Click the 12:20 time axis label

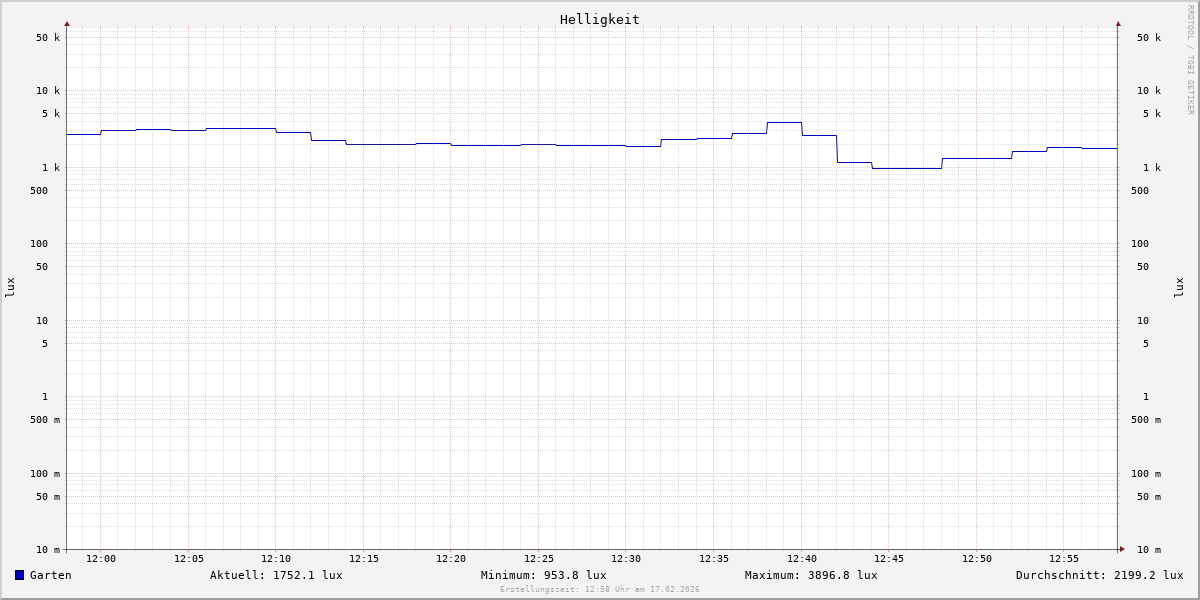click(x=451, y=559)
